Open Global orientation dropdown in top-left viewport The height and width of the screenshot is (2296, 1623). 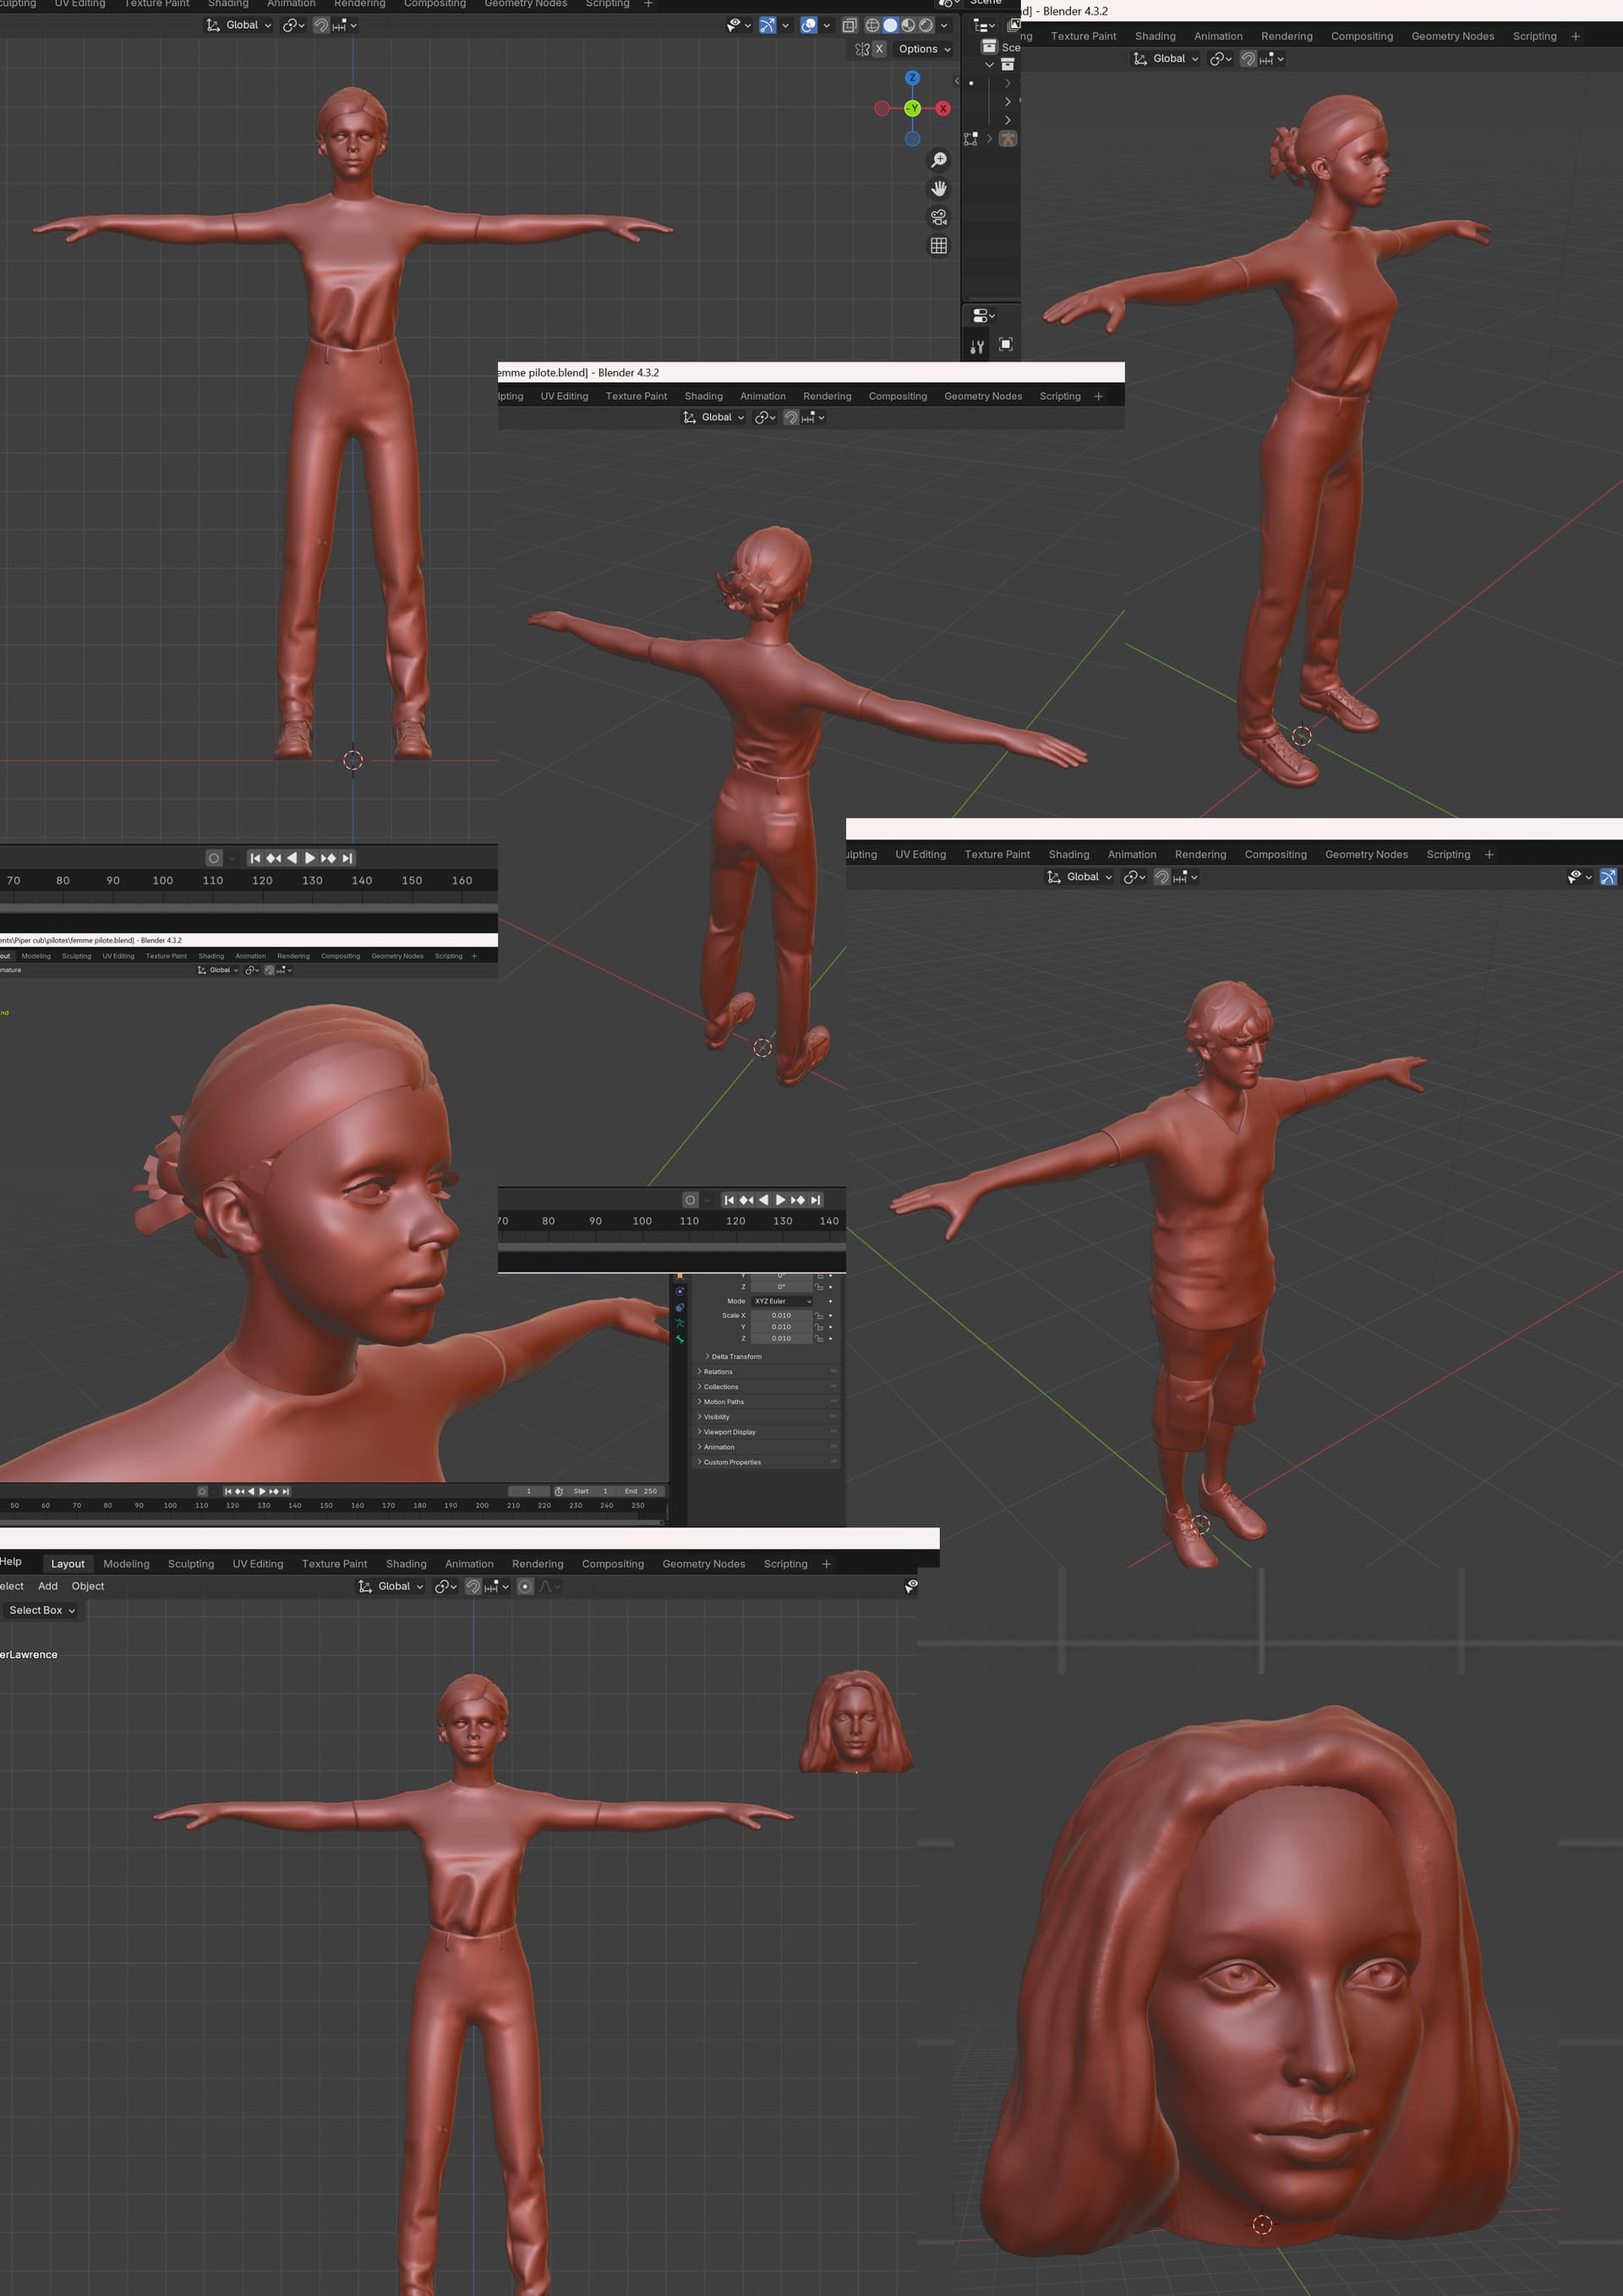tap(239, 25)
